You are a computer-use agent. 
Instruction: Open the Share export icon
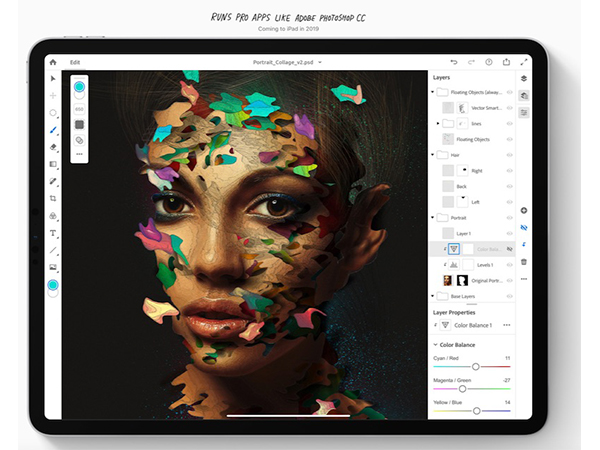click(x=506, y=62)
